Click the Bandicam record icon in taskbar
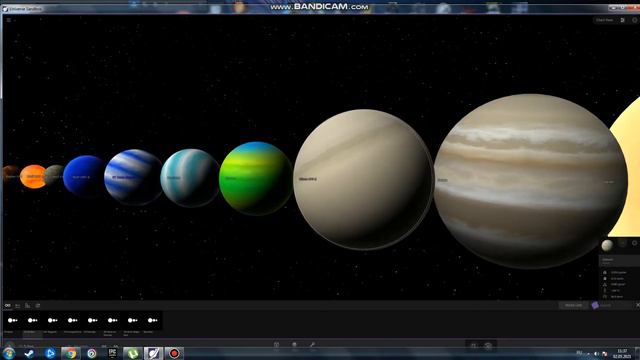Image resolution: width=640 pixels, height=360 pixels. 174,353
